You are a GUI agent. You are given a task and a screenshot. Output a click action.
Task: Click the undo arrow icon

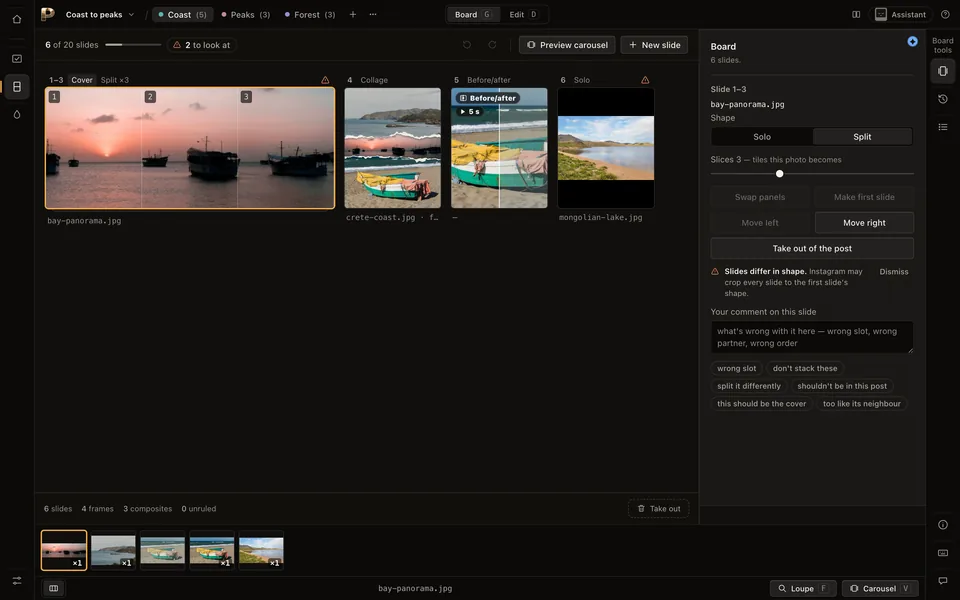coord(467,45)
